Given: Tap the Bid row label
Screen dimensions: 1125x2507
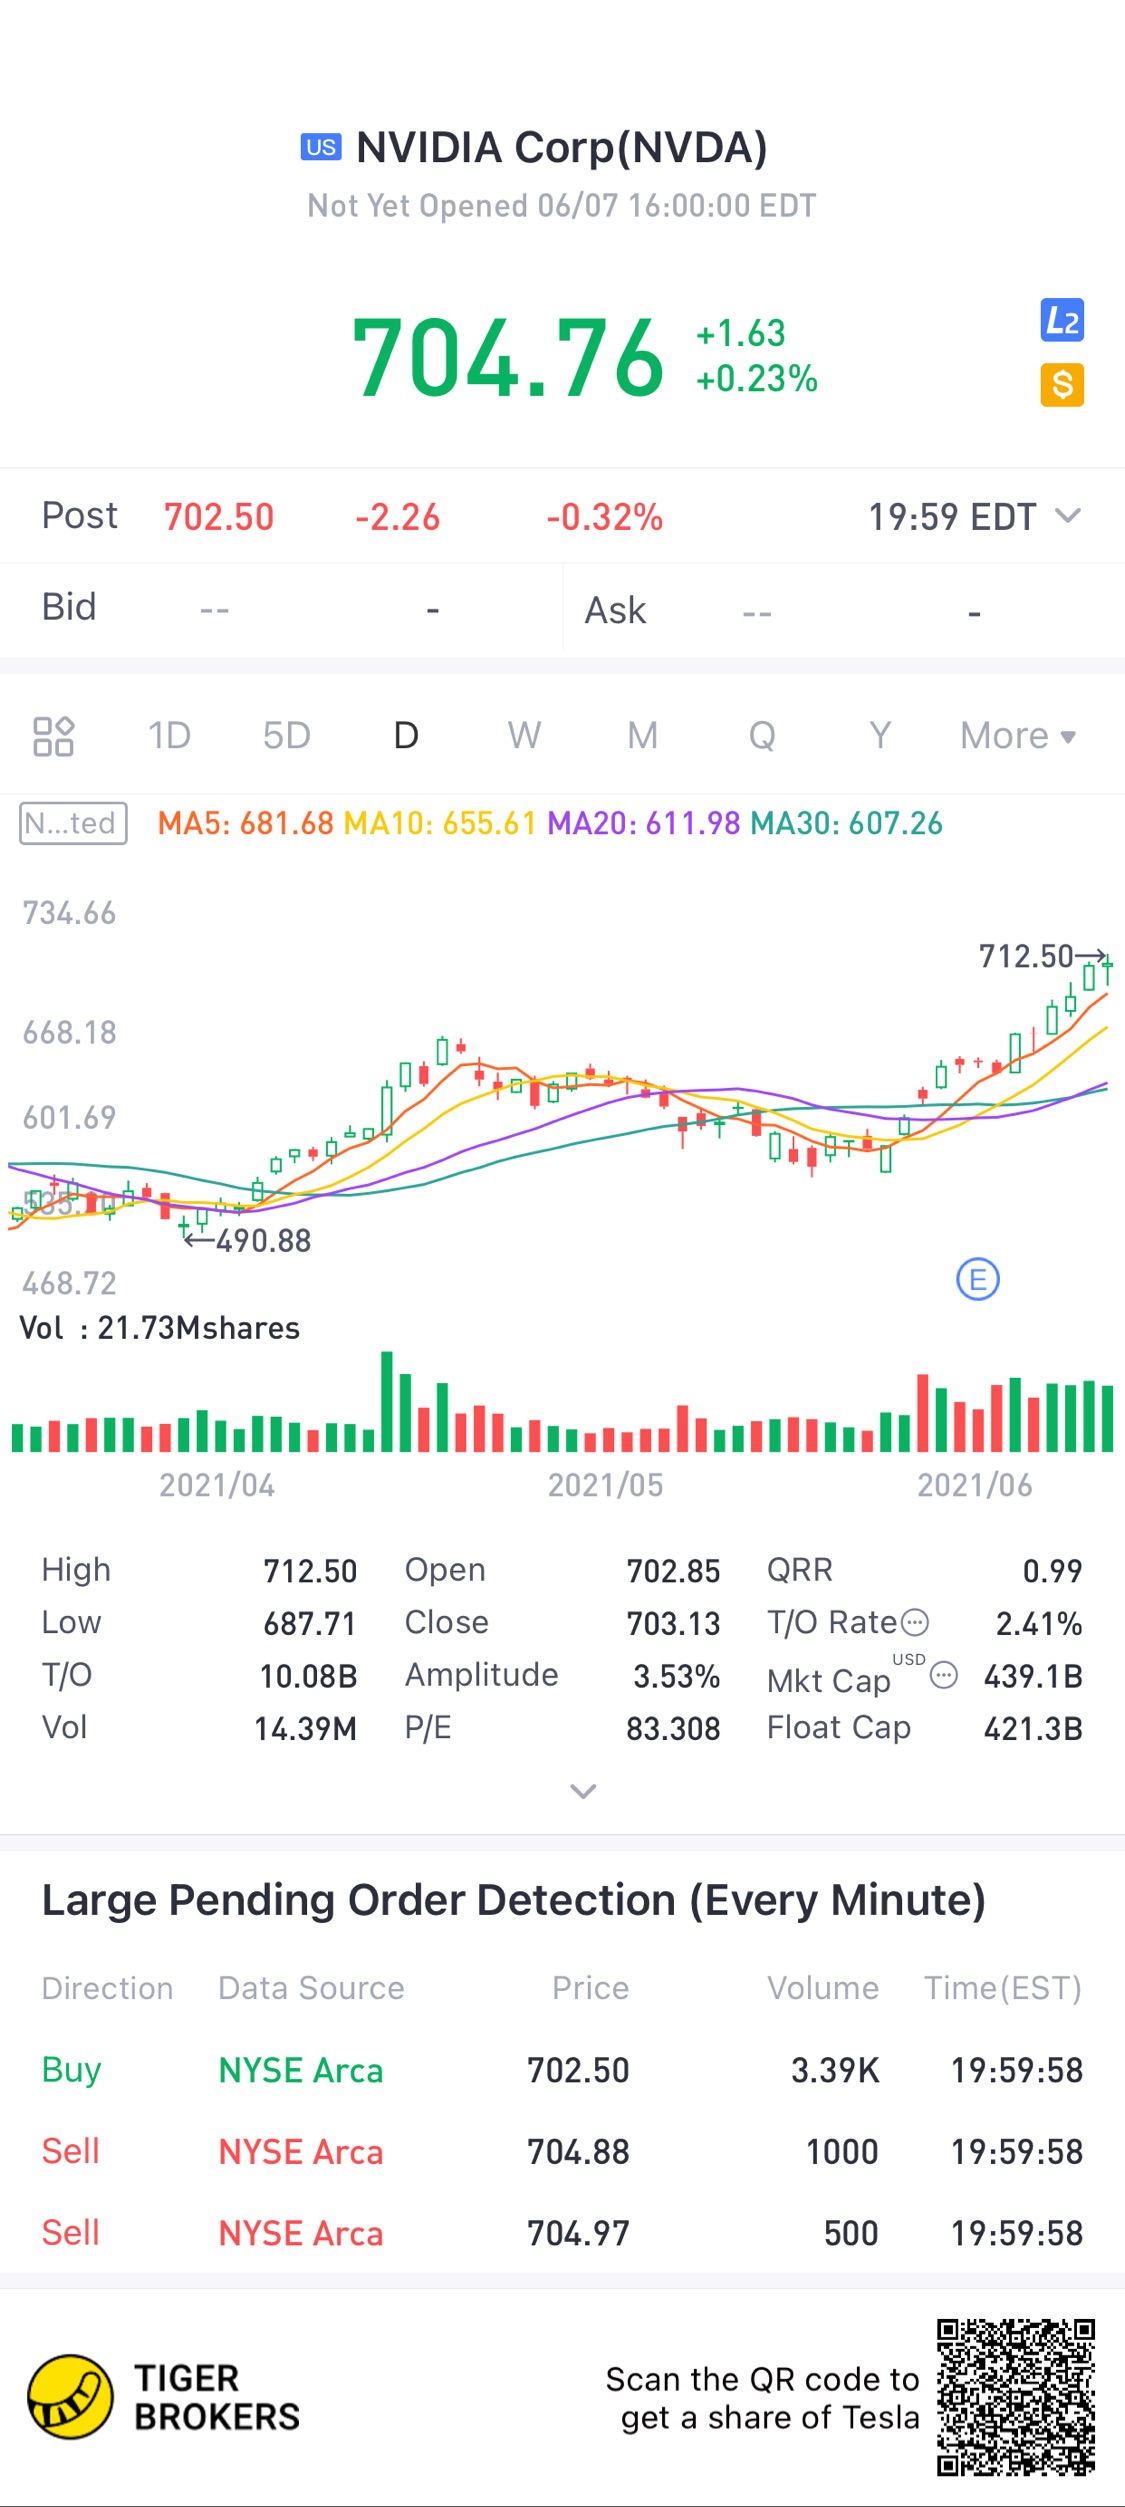Looking at the screenshot, I should coord(69,607).
